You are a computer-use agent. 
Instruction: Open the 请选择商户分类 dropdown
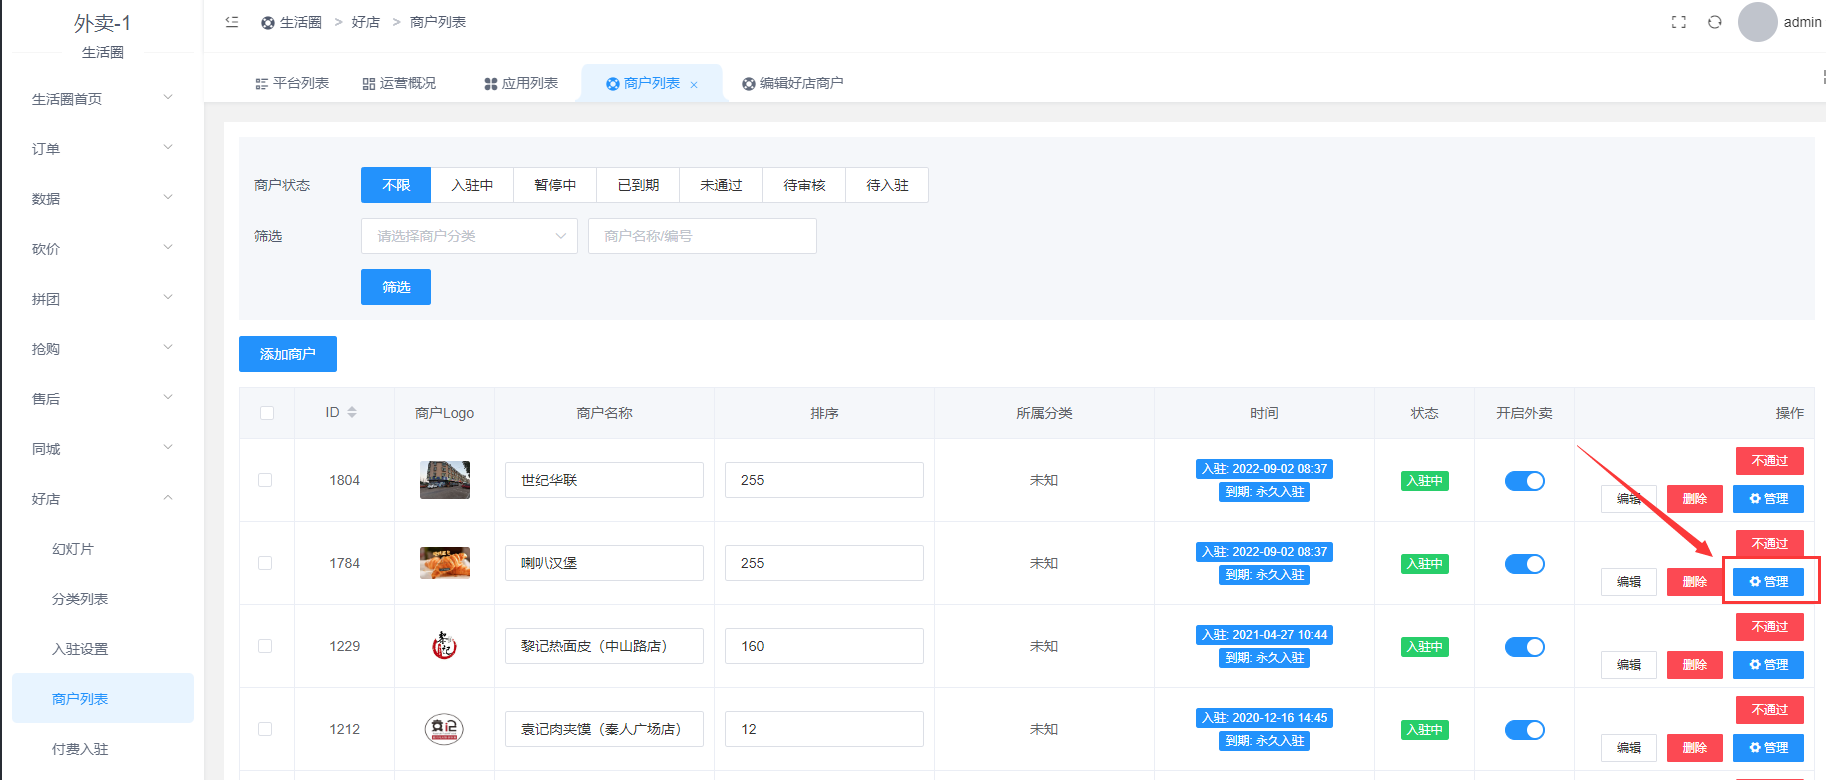pyautogui.click(x=469, y=236)
